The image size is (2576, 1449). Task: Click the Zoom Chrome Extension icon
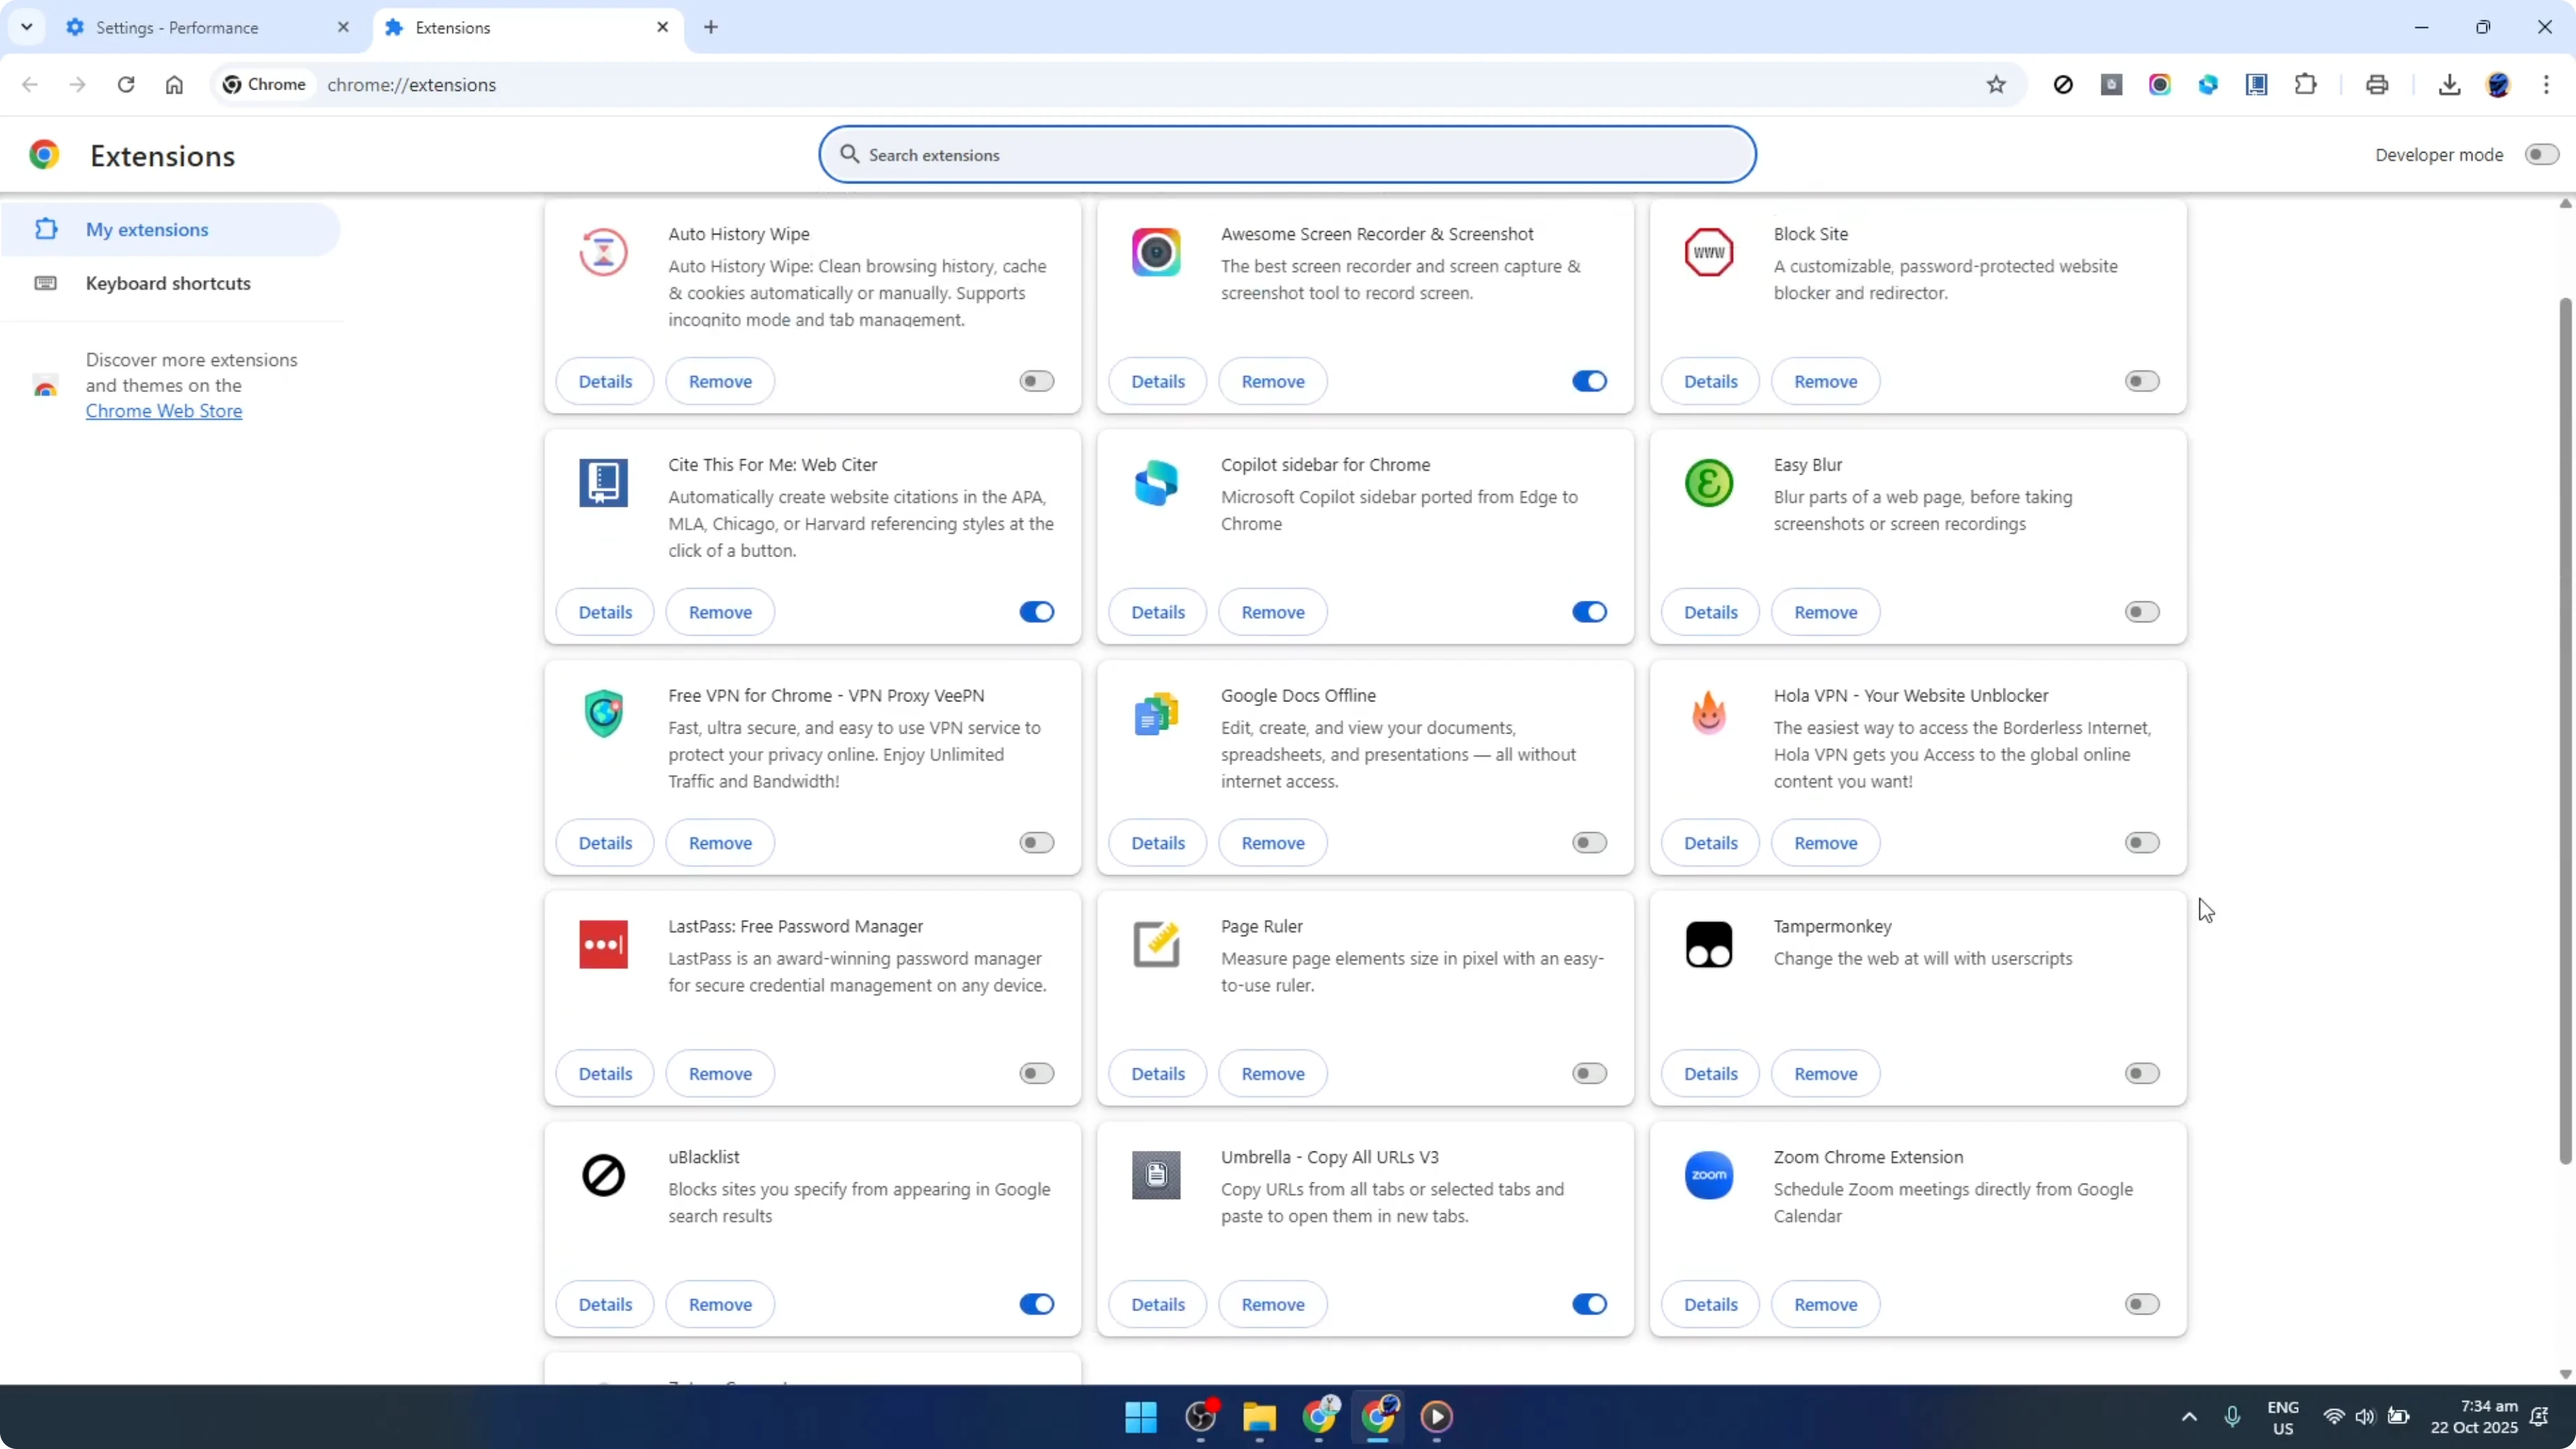1708,1175
